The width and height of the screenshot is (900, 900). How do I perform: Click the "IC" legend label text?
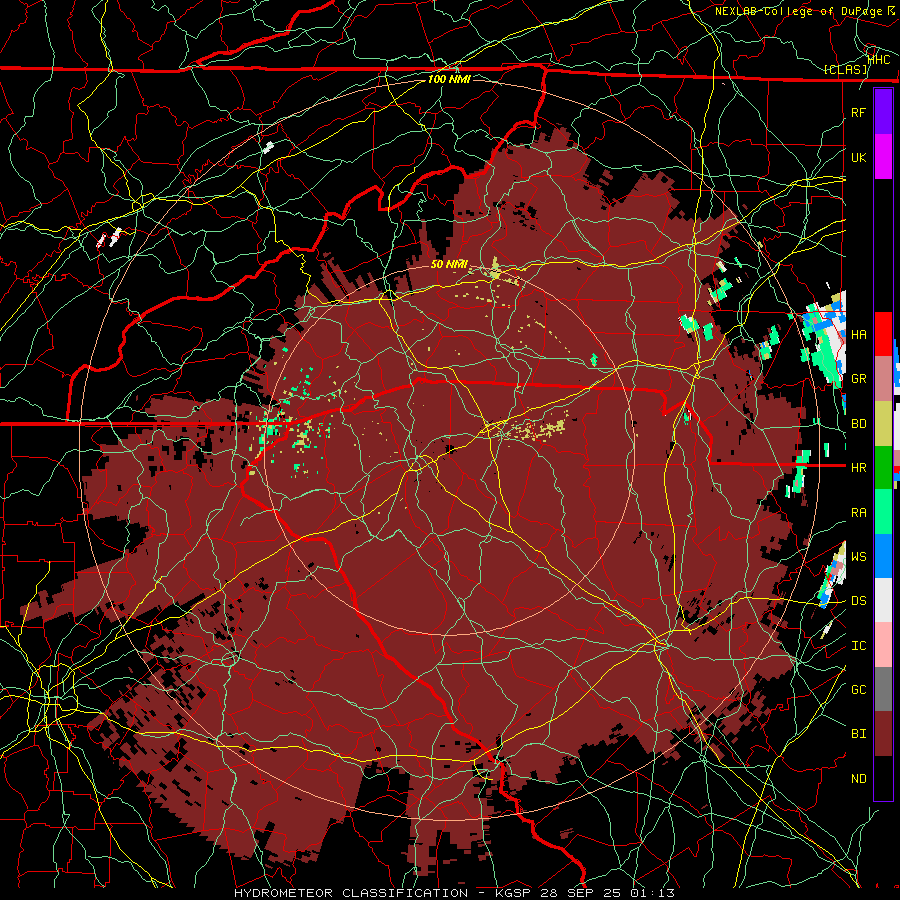(x=859, y=646)
